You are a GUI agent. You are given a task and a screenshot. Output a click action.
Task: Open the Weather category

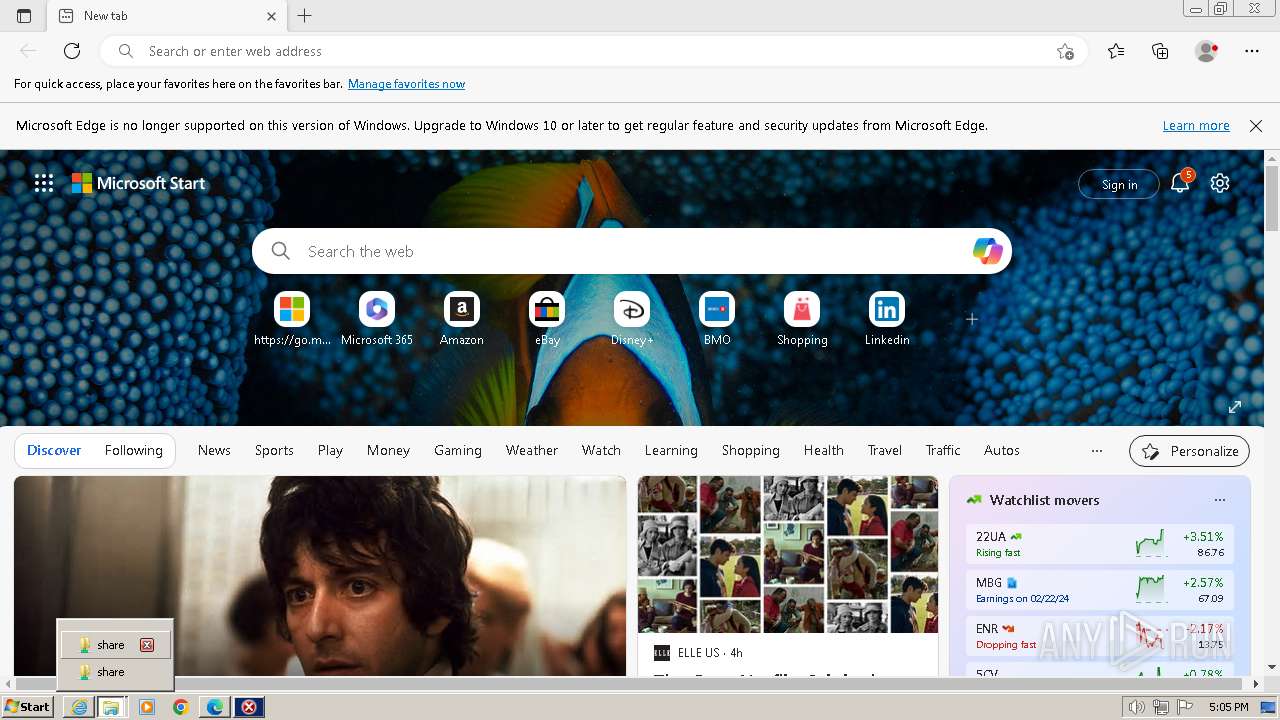(x=532, y=451)
